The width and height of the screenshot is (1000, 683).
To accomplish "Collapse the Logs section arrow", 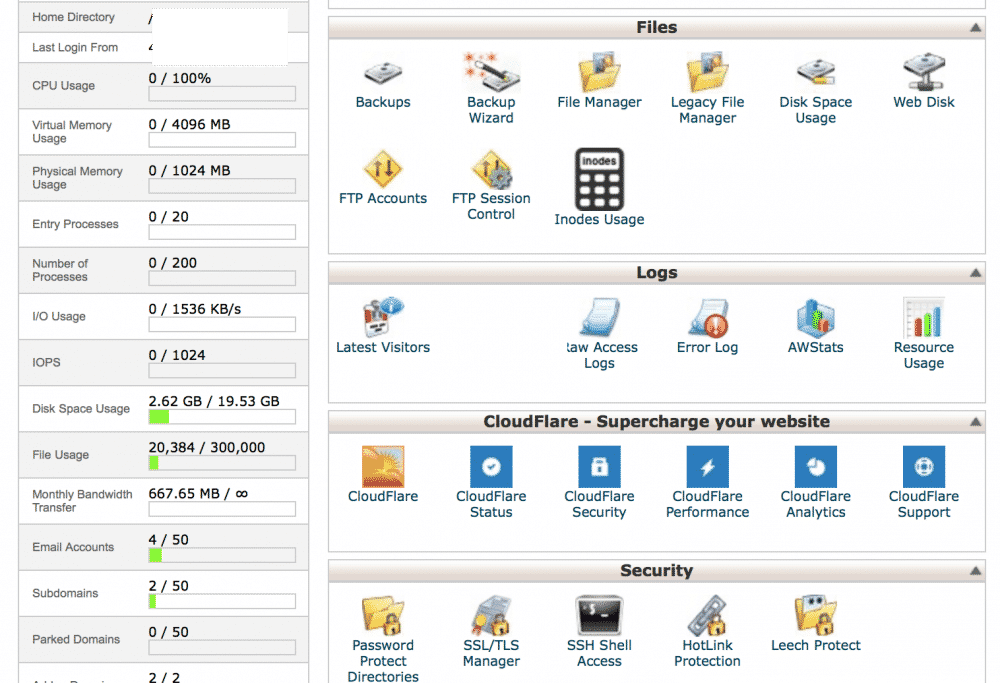I will pyautogui.click(x=975, y=273).
